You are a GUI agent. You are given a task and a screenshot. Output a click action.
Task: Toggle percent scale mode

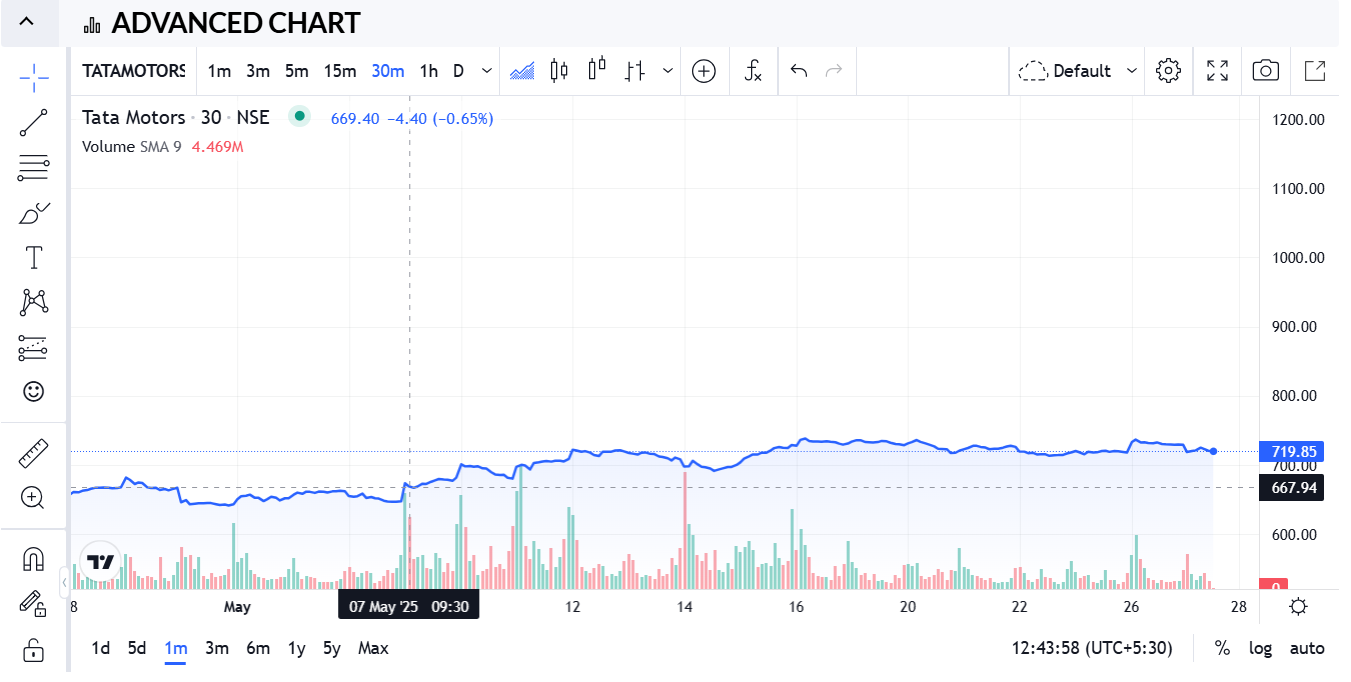1222,648
